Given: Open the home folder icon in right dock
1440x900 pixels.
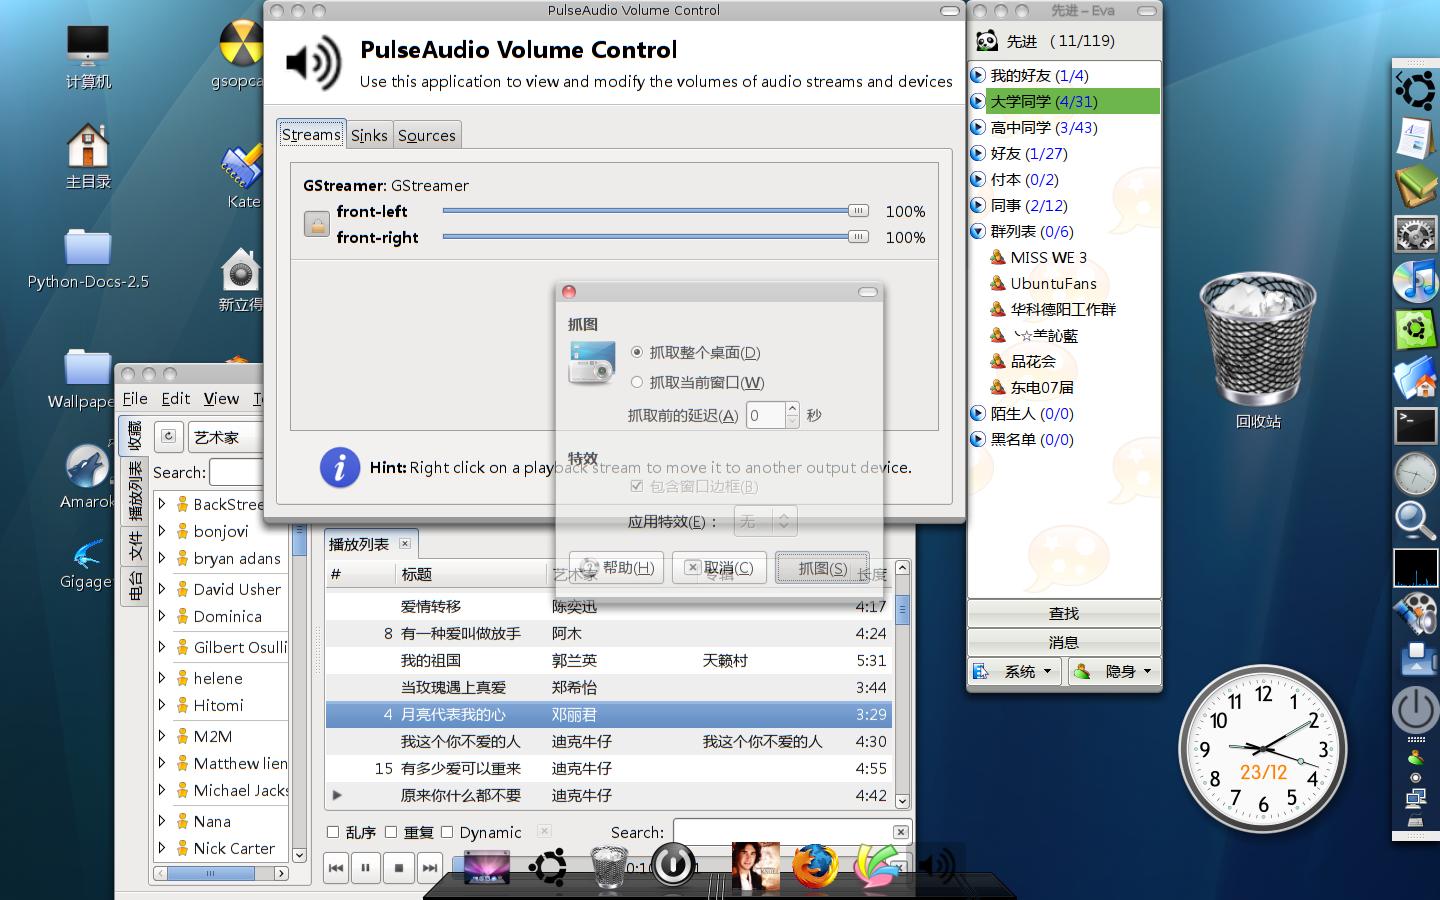Looking at the screenshot, I should point(1416,378).
